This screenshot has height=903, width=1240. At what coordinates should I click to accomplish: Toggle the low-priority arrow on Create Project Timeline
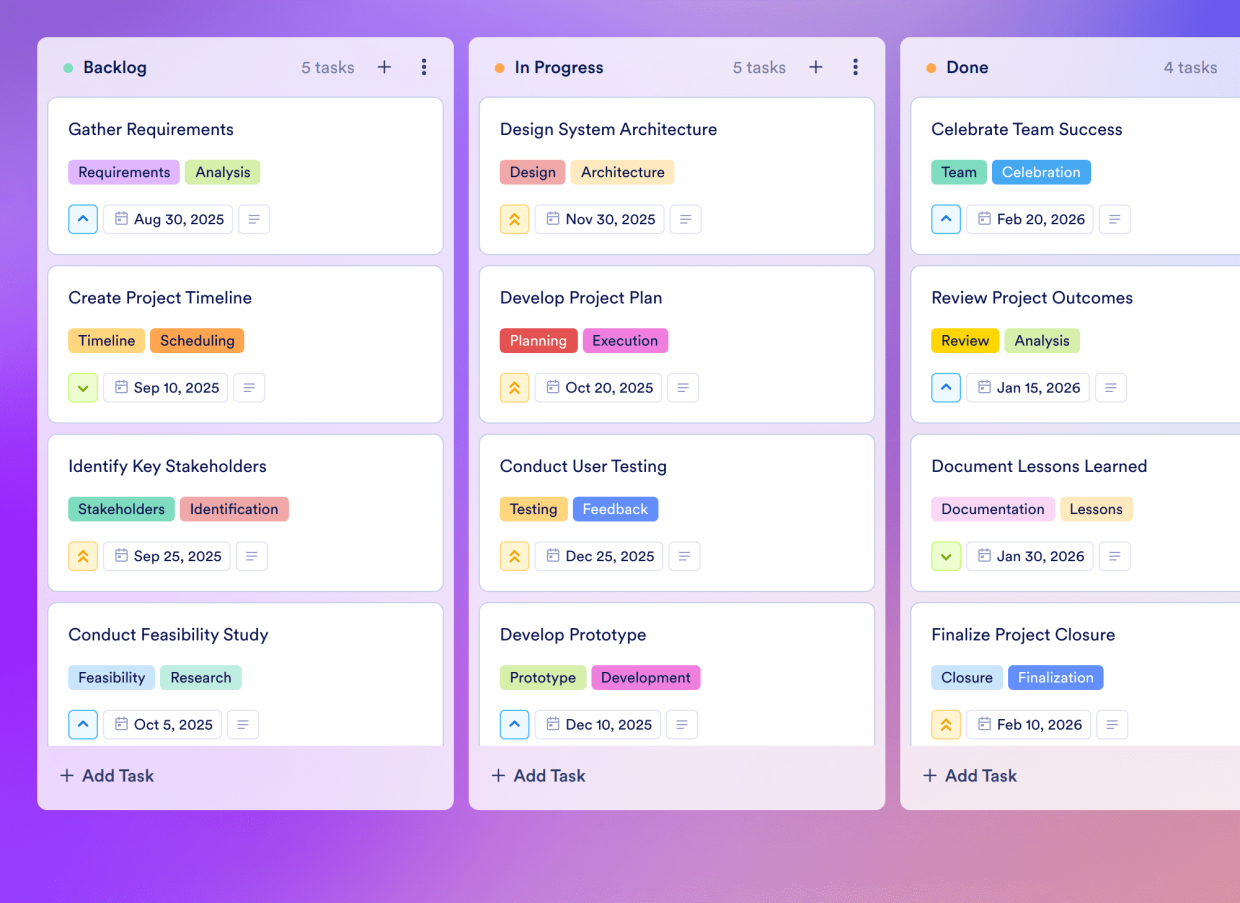click(83, 387)
